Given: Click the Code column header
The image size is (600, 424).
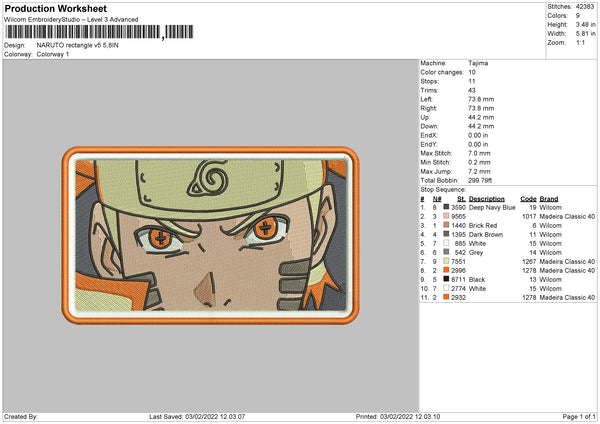Looking at the screenshot, I should (528, 199).
